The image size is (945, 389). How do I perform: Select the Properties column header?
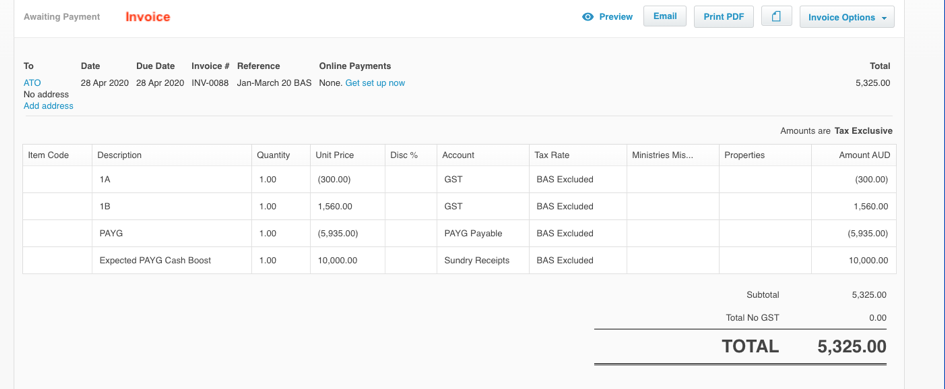[765, 155]
